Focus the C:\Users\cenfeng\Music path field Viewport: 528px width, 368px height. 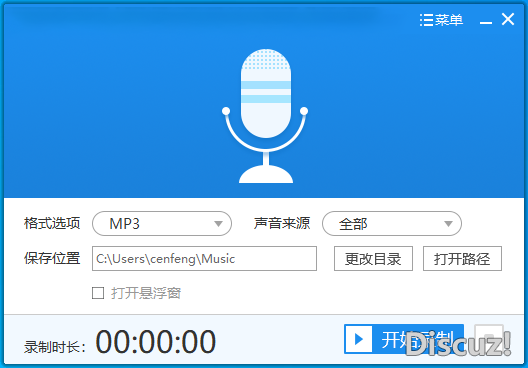point(204,259)
